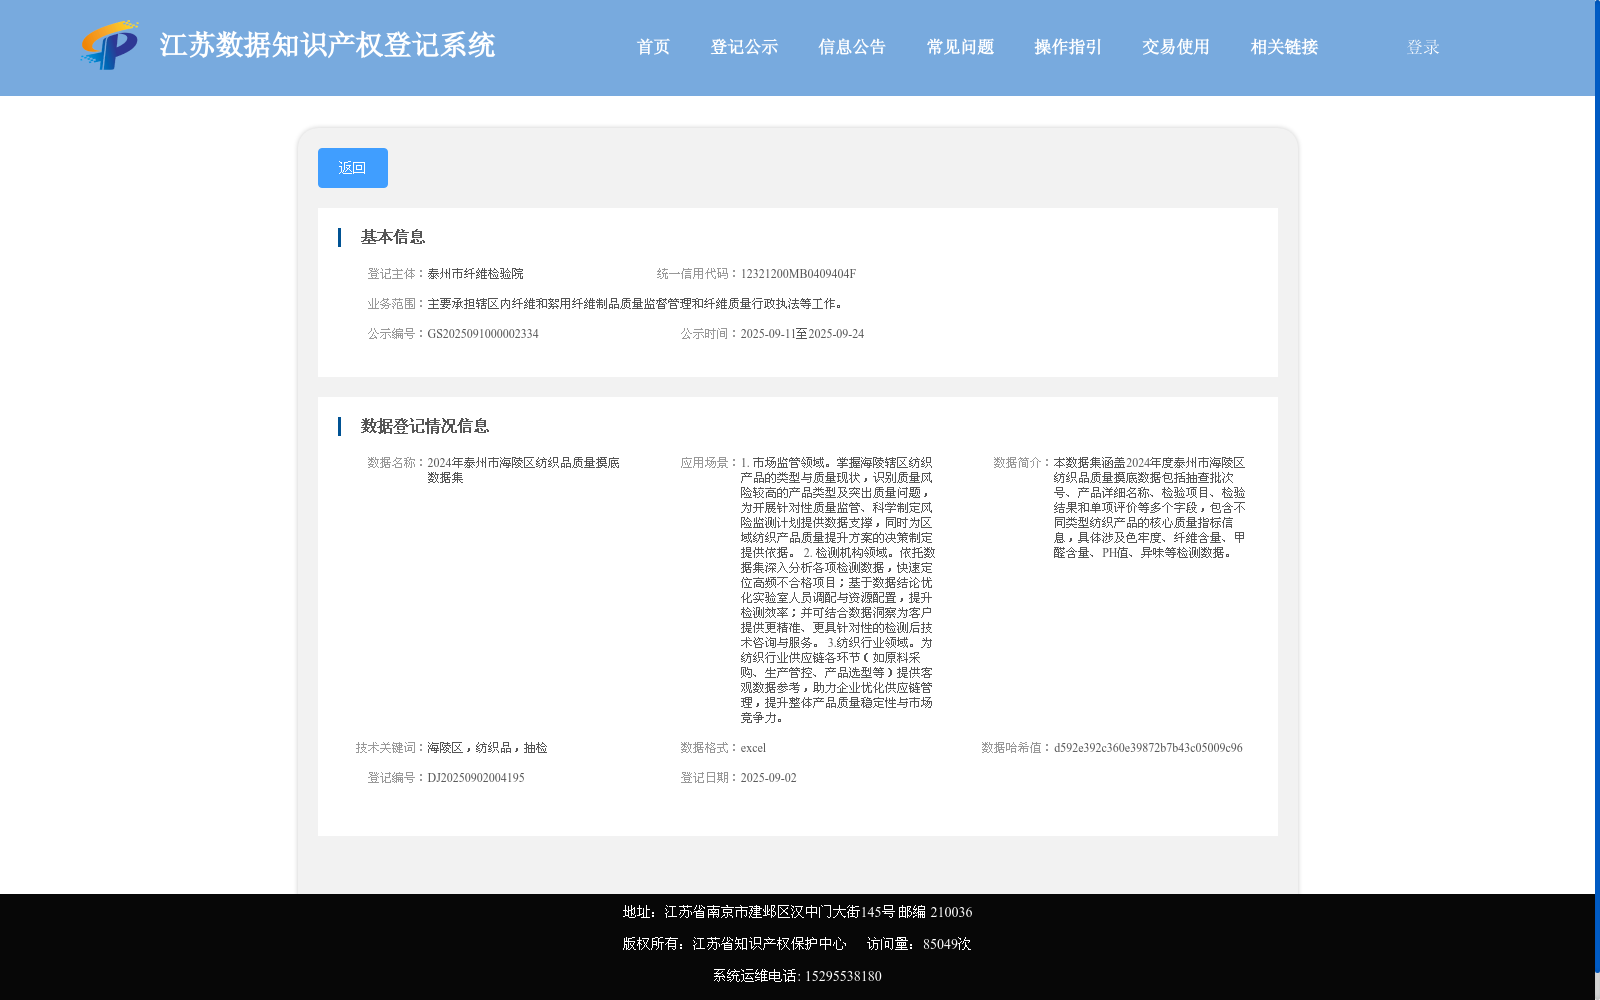This screenshot has width=1600, height=1000.
Task: Select data name 2024年泰州市海陵区纺织品质量摸底数据集
Action: click(523, 470)
